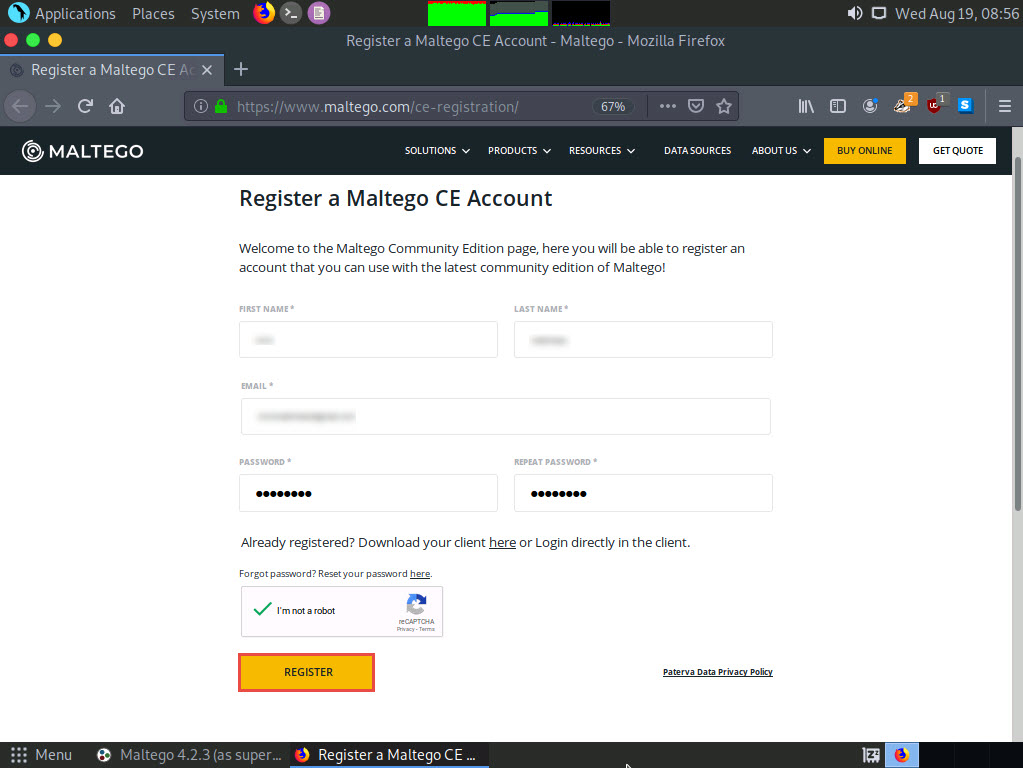Click the Firefox launcher in top panel

[x=264, y=13]
